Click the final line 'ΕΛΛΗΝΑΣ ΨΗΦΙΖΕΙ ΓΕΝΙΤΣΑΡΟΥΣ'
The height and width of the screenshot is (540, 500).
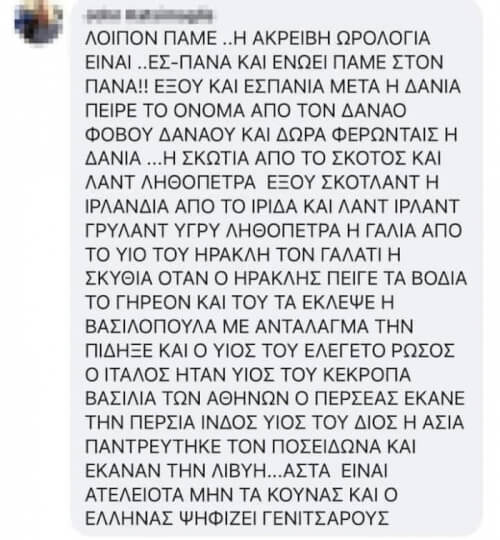click(x=237, y=517)
